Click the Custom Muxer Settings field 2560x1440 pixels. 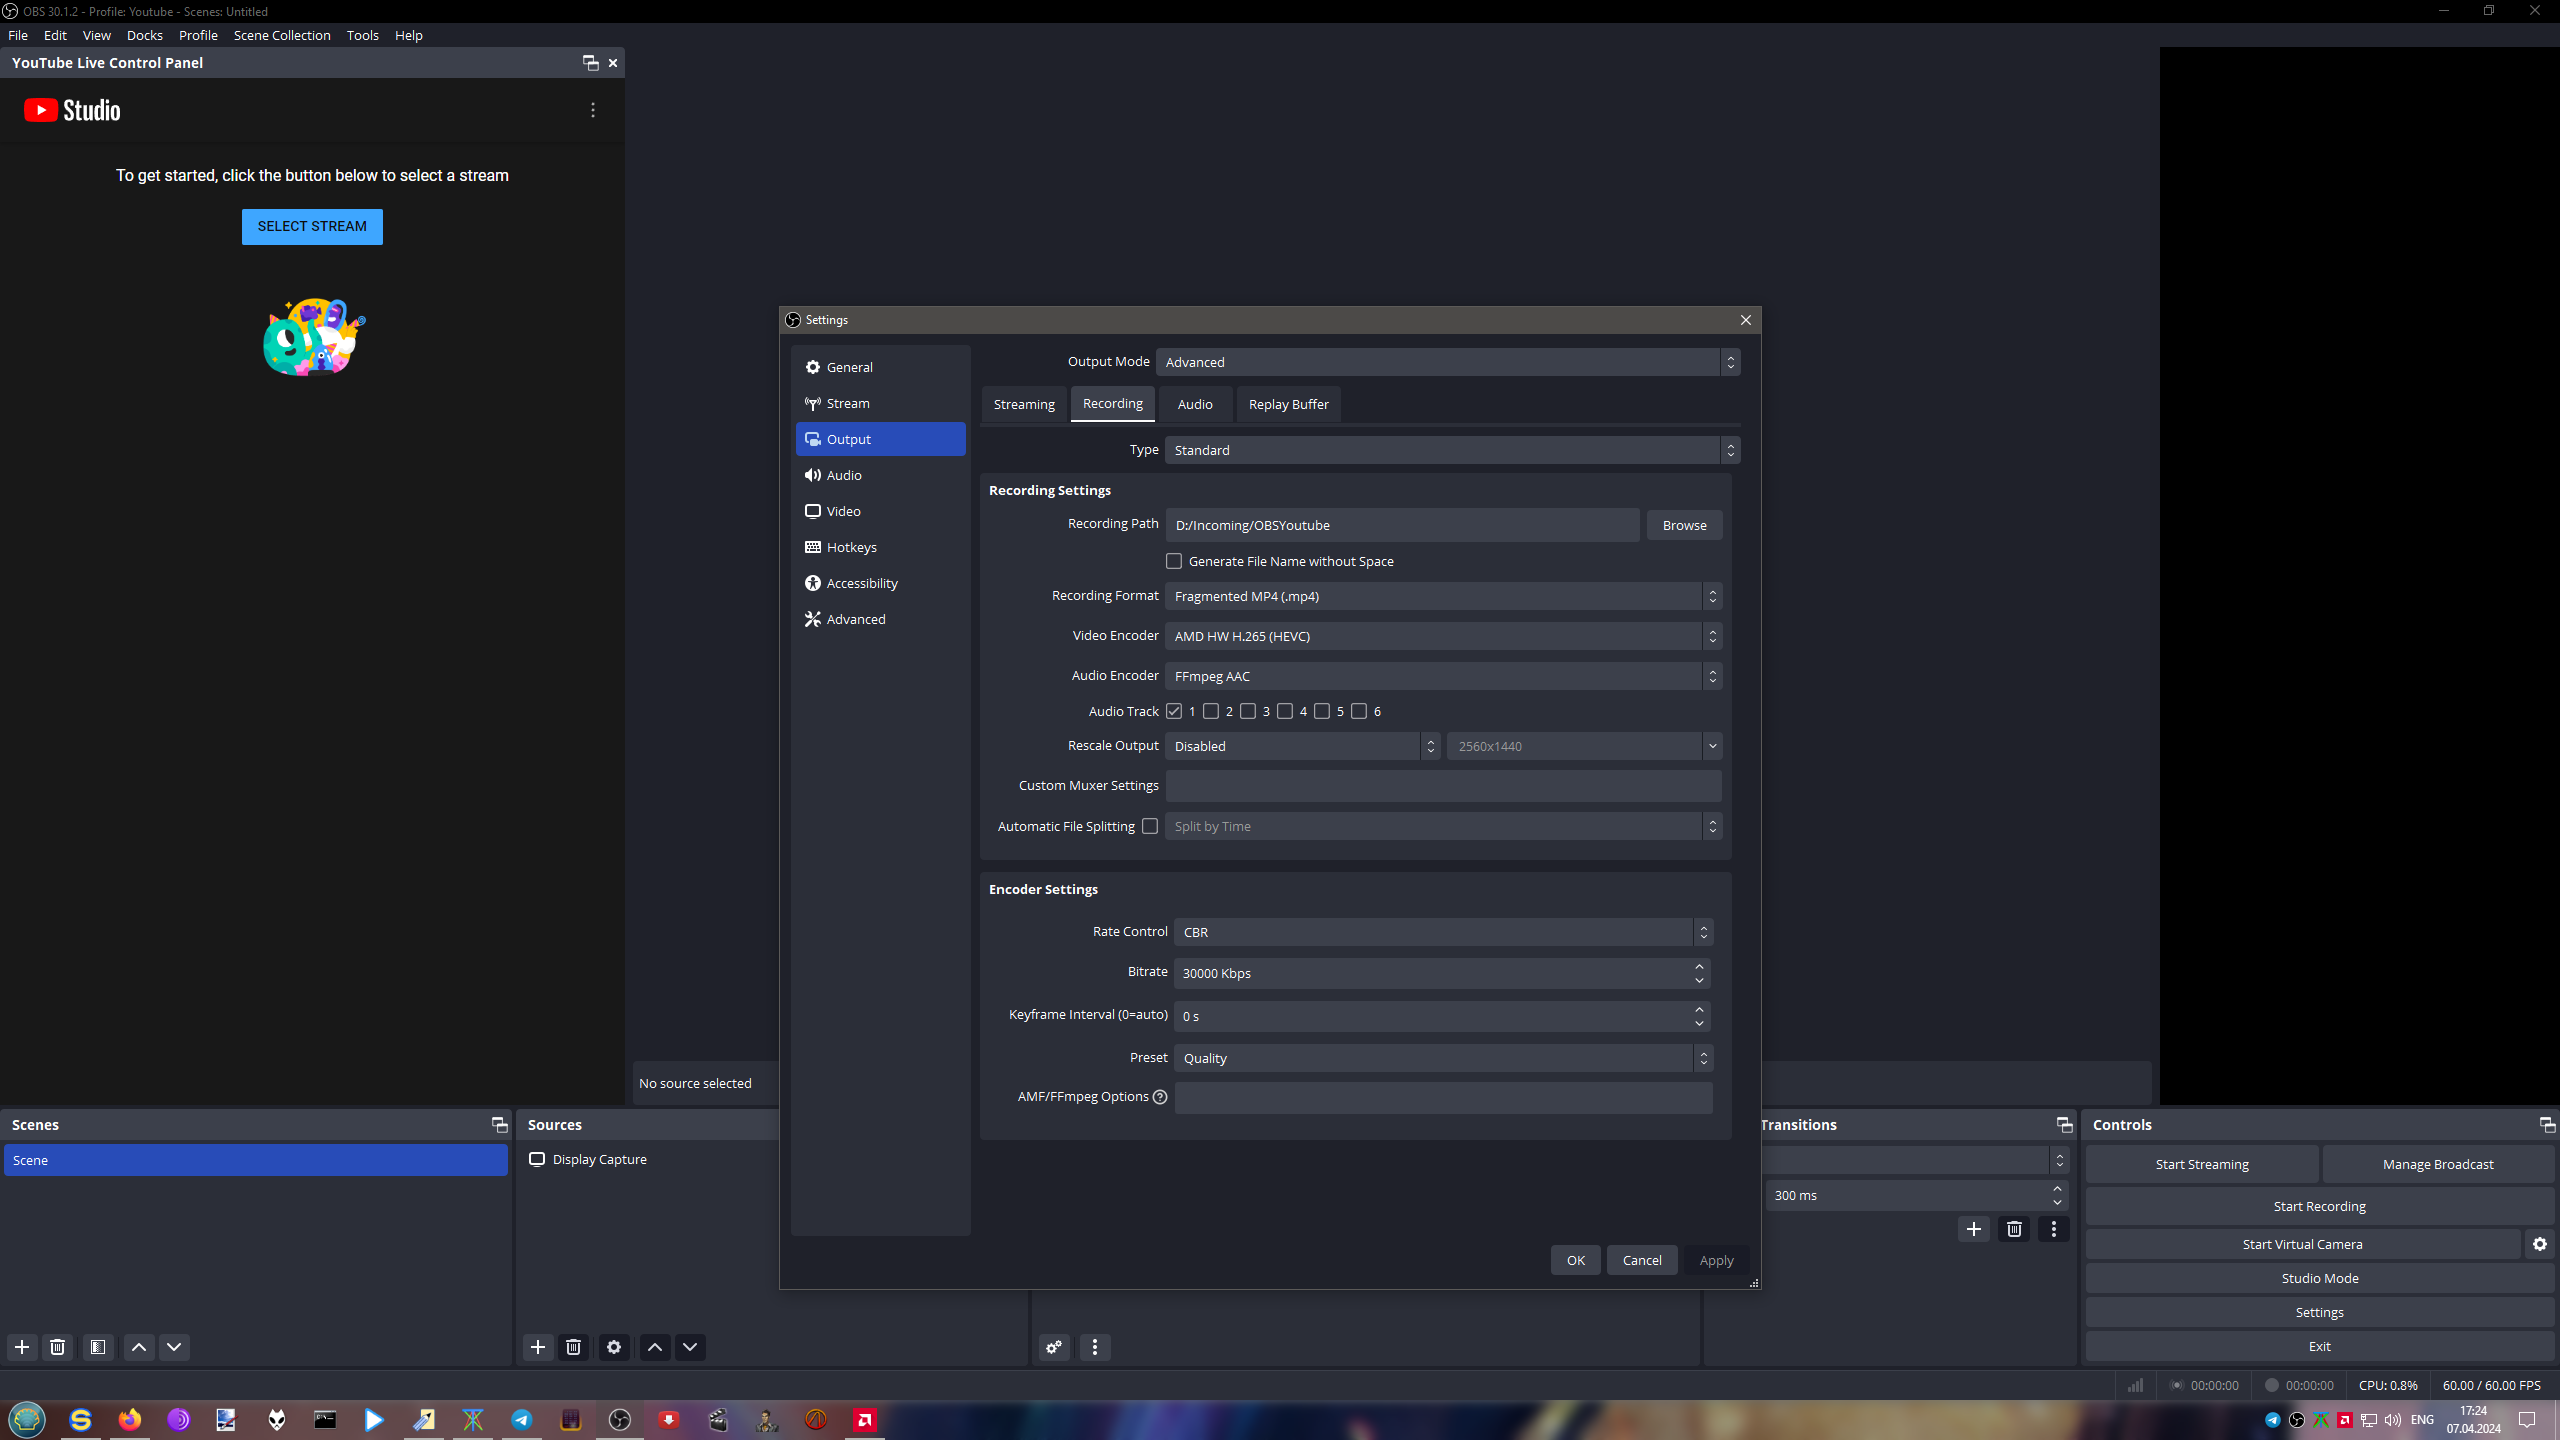pyautogui.click(x=1443, y=786)
